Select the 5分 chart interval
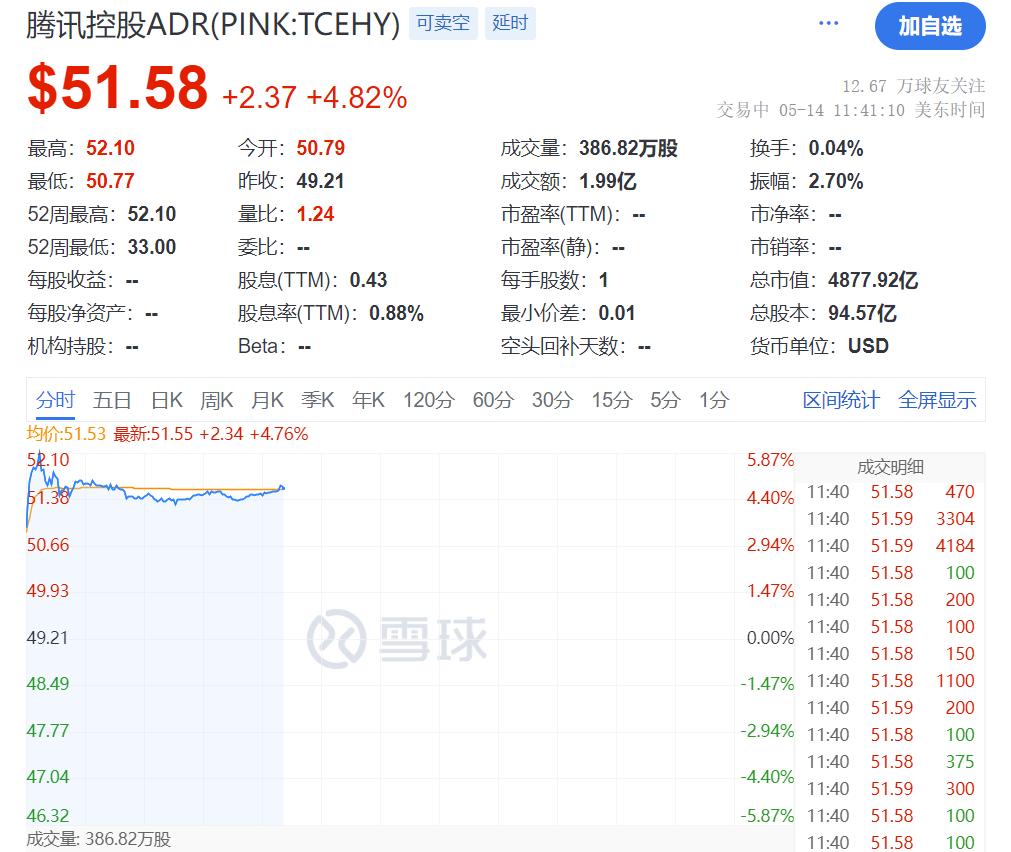Image resolution: width=1011 pixels, height=852 pixels. pos(665,400)
